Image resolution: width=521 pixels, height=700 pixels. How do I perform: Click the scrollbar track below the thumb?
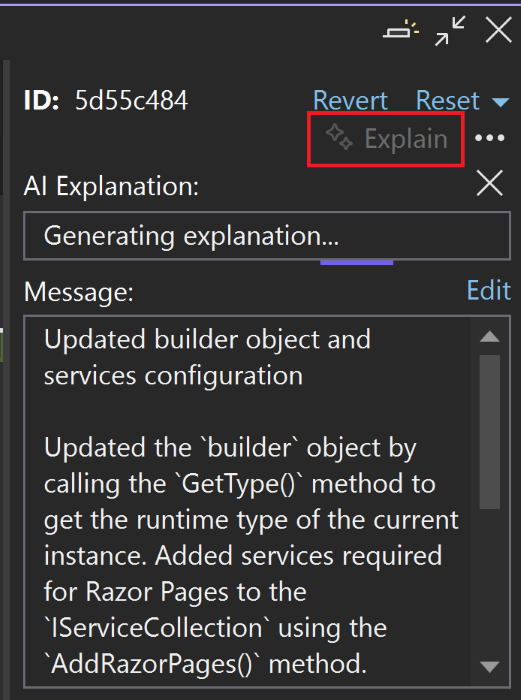(x=490, y=583)
